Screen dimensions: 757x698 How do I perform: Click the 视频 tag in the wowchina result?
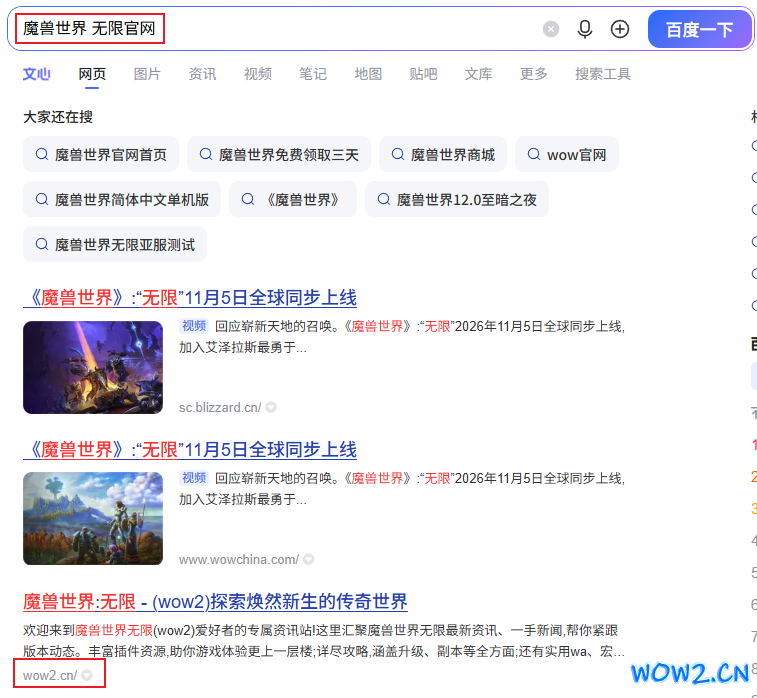coord(194,478)
